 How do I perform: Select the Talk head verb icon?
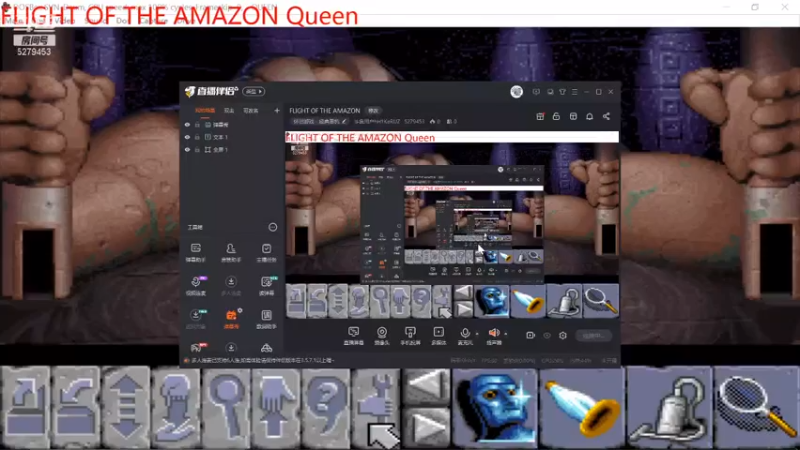[176, 407]
